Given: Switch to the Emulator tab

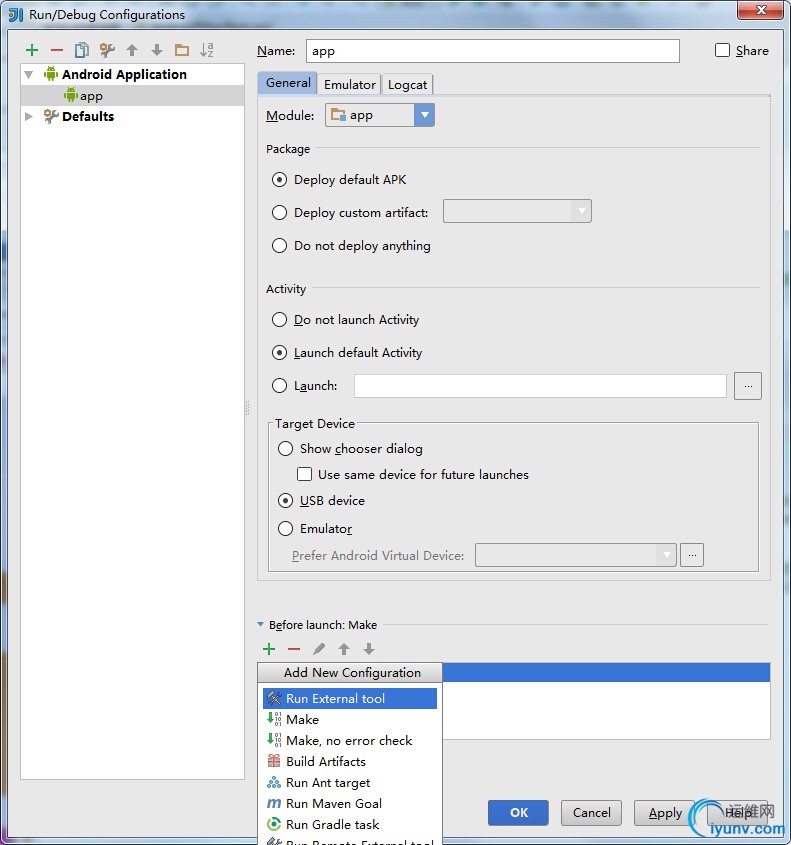Looking at the screenshot, I should tap(350, 85).
